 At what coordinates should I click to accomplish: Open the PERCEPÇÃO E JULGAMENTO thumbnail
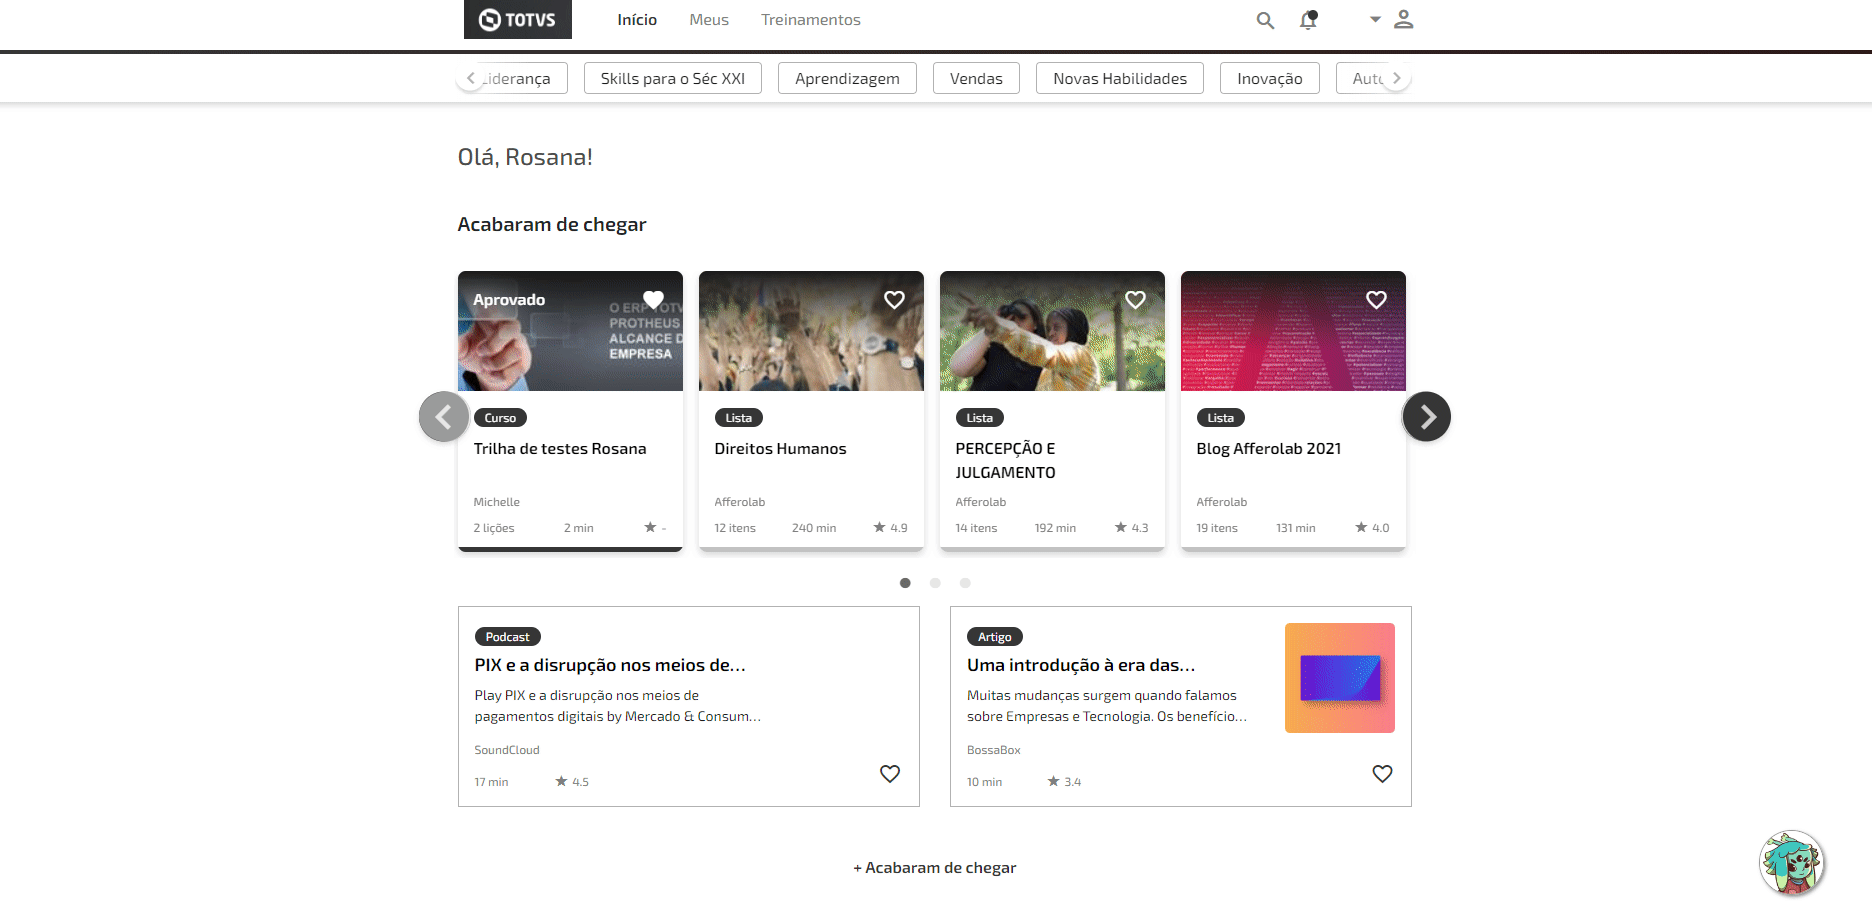(1052, 331)
